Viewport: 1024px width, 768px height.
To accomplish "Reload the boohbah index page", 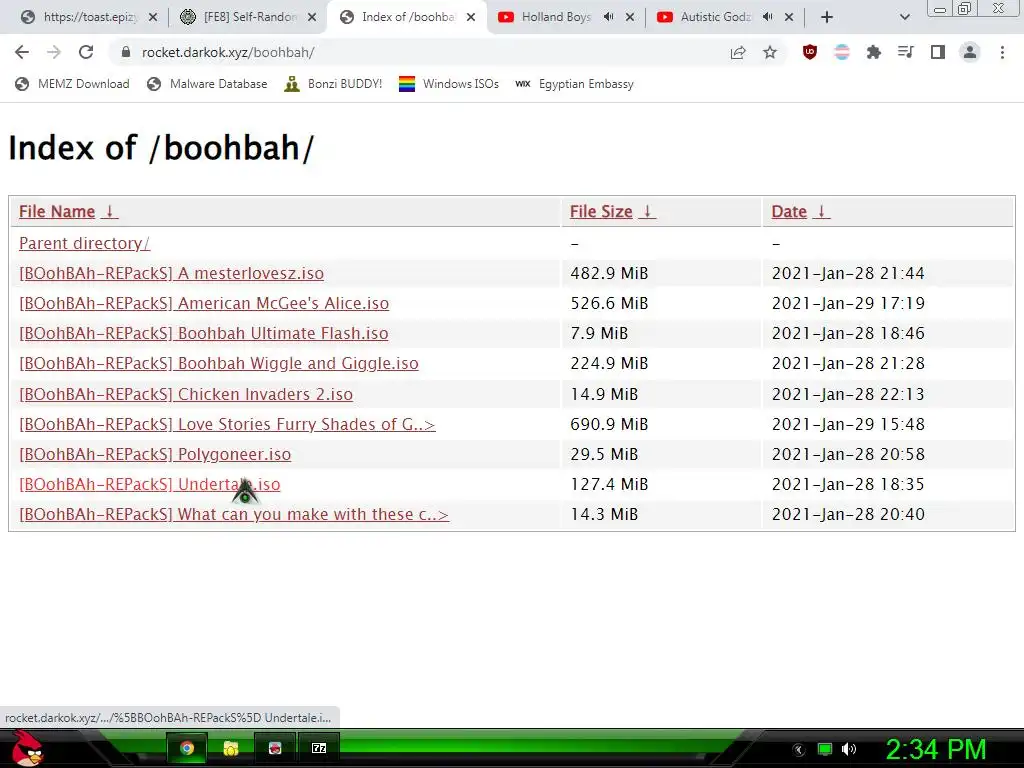I will pos(86,52).
